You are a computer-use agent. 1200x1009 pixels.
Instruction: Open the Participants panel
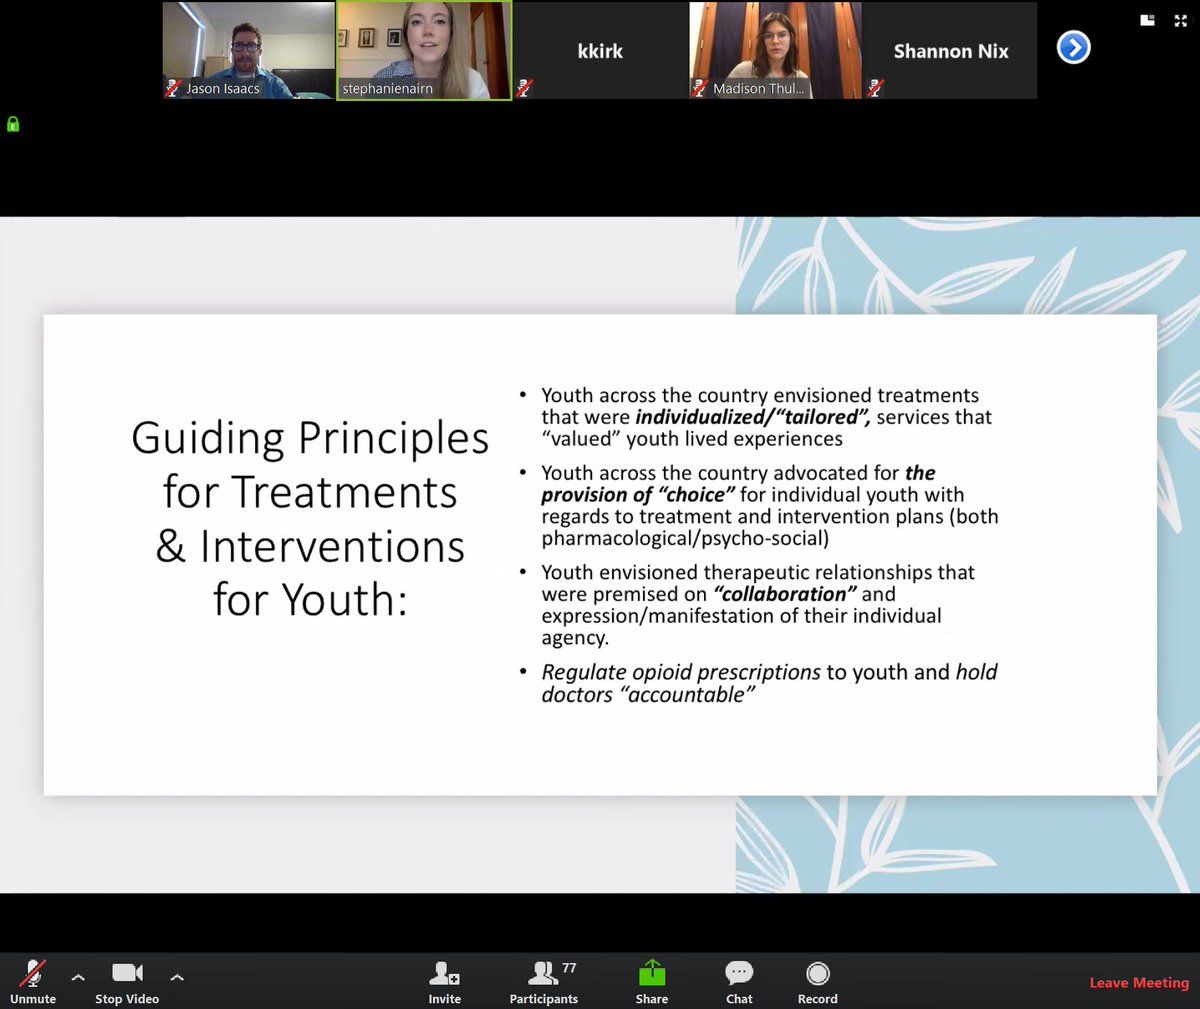point(544,982)
